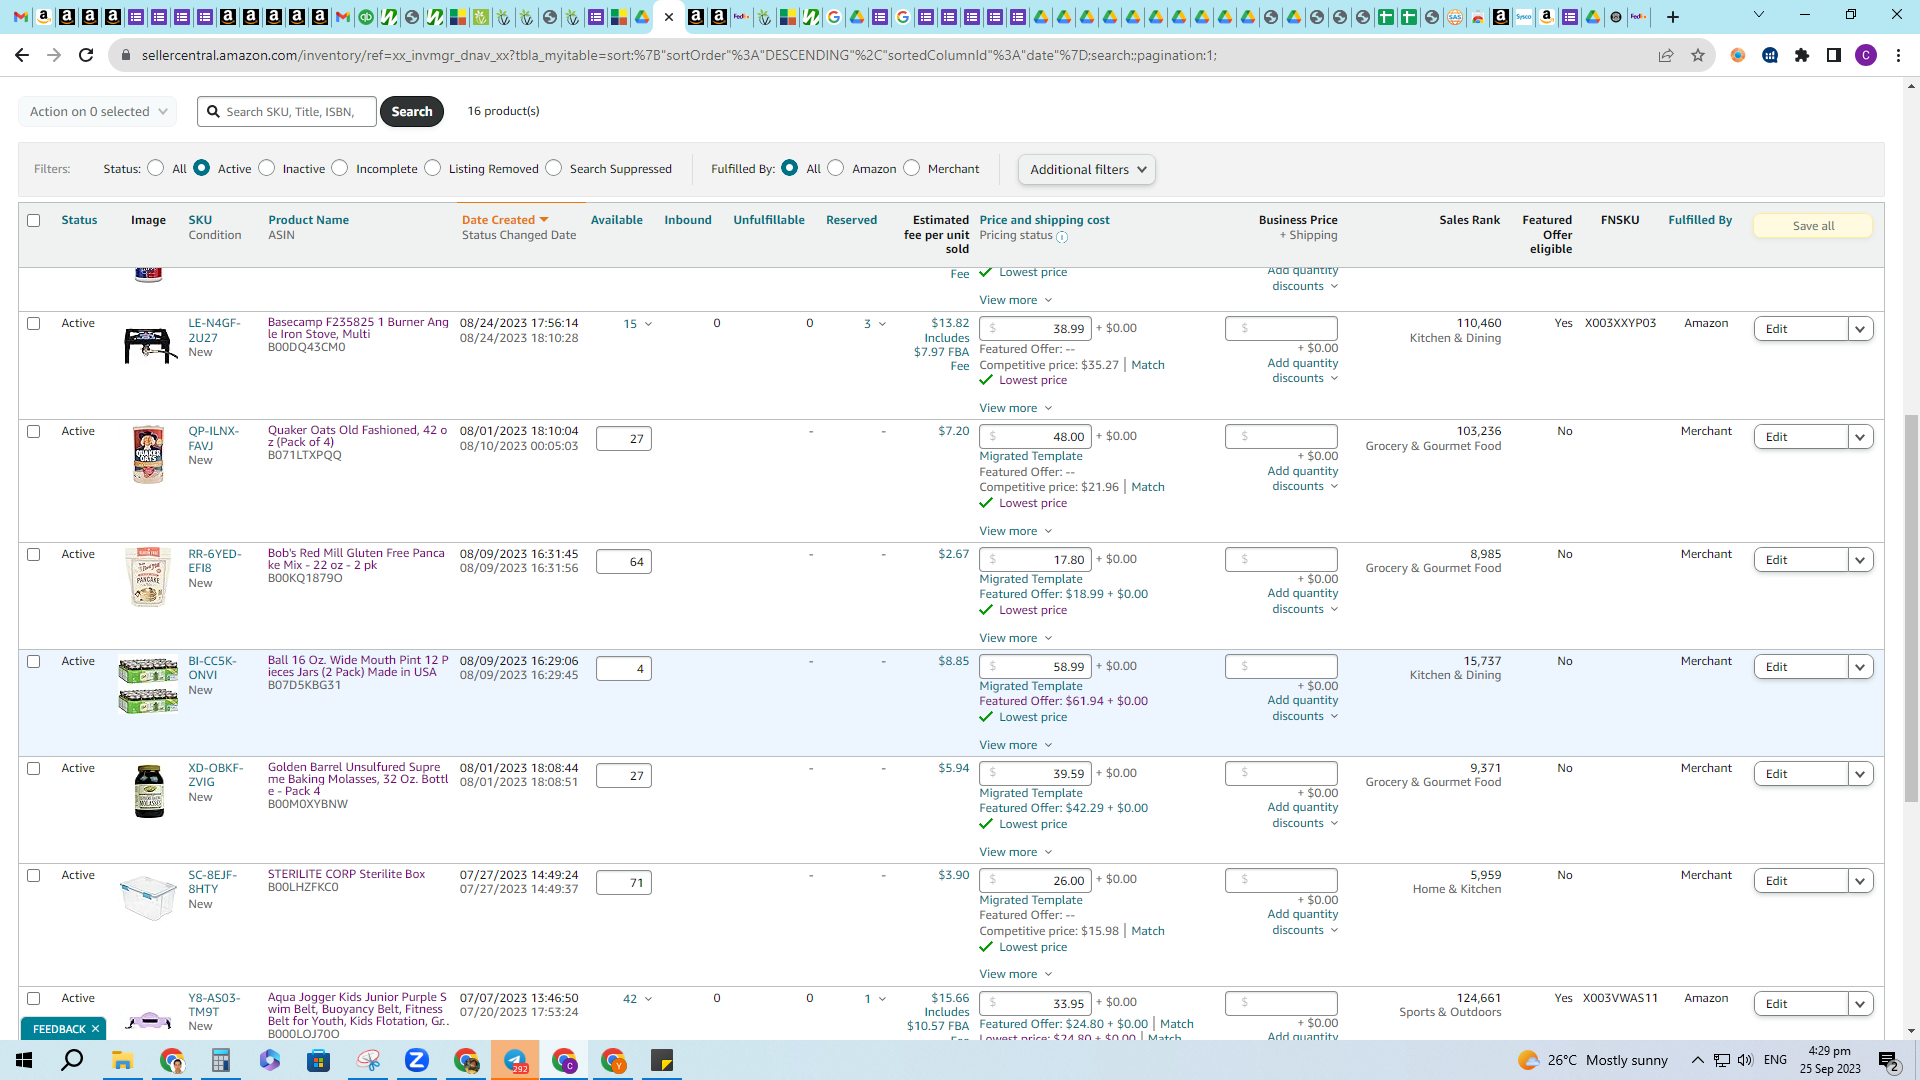Open Calculator from the taskbar

[x=220, y=1060]
